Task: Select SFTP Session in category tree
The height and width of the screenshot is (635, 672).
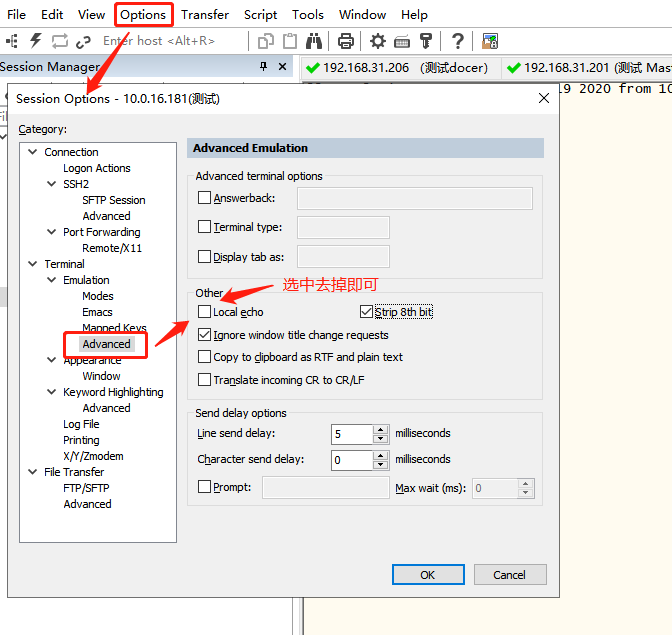Action: tap(114, 200)
